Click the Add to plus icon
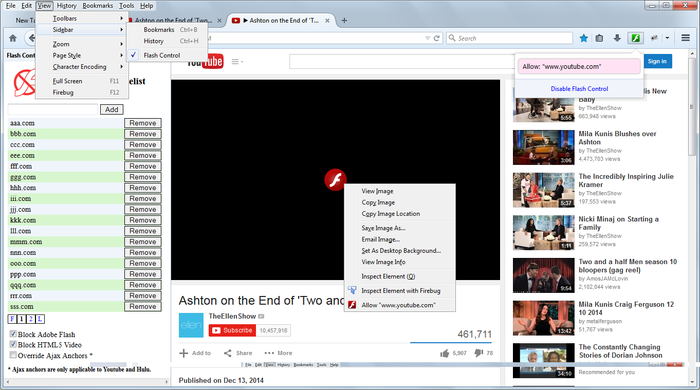Viewport: 700px width, 390px height. [183, 353]
